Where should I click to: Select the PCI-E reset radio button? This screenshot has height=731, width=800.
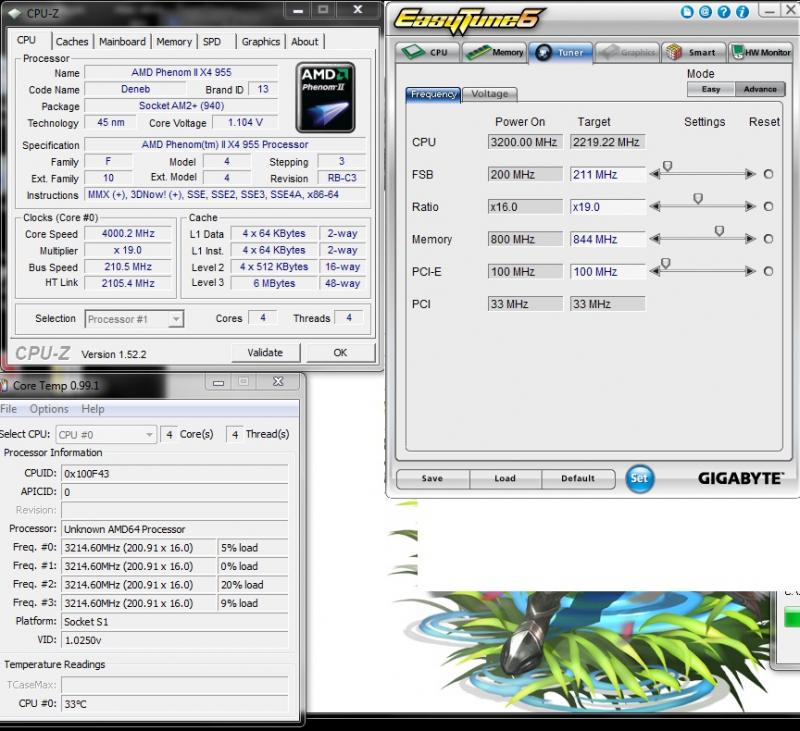tap(768, 271)
